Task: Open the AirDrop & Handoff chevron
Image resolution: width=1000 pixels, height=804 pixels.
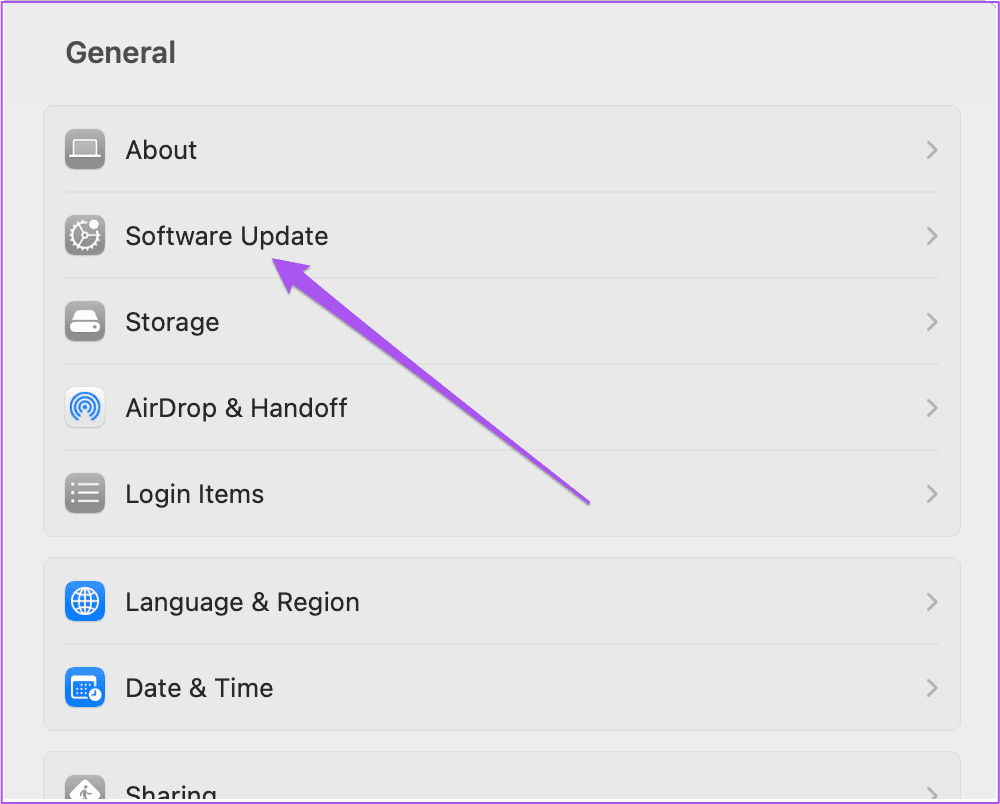Action: point(932,408)
